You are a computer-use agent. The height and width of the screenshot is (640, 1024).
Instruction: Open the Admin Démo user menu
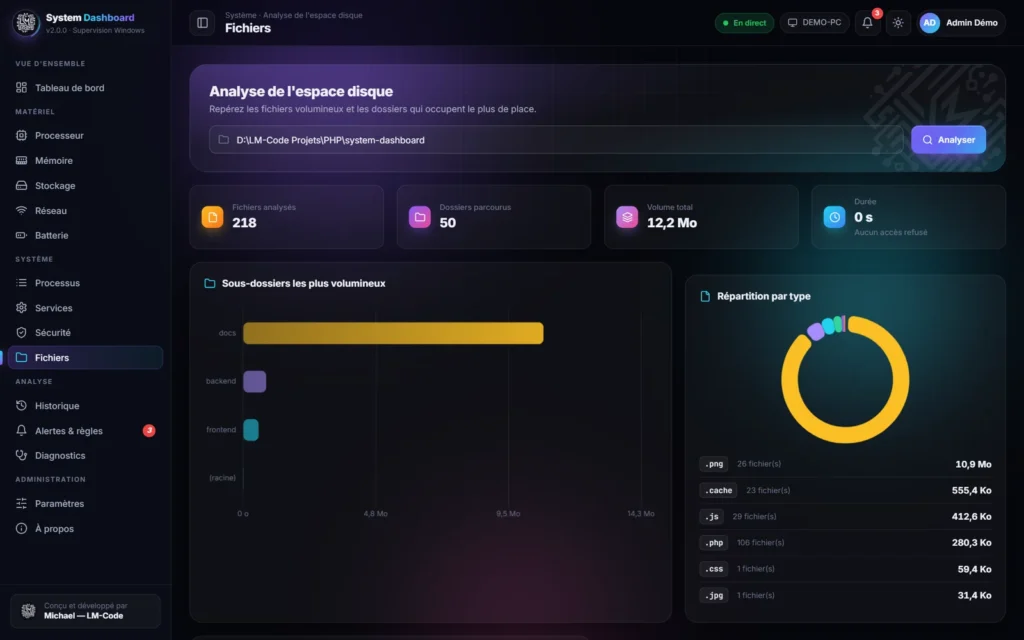click(961, 23)
